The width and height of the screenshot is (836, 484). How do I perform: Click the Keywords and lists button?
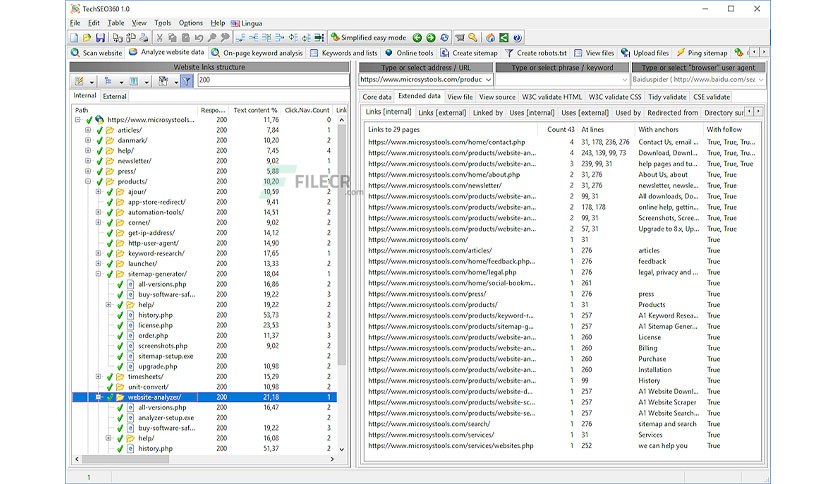[344, 53]
